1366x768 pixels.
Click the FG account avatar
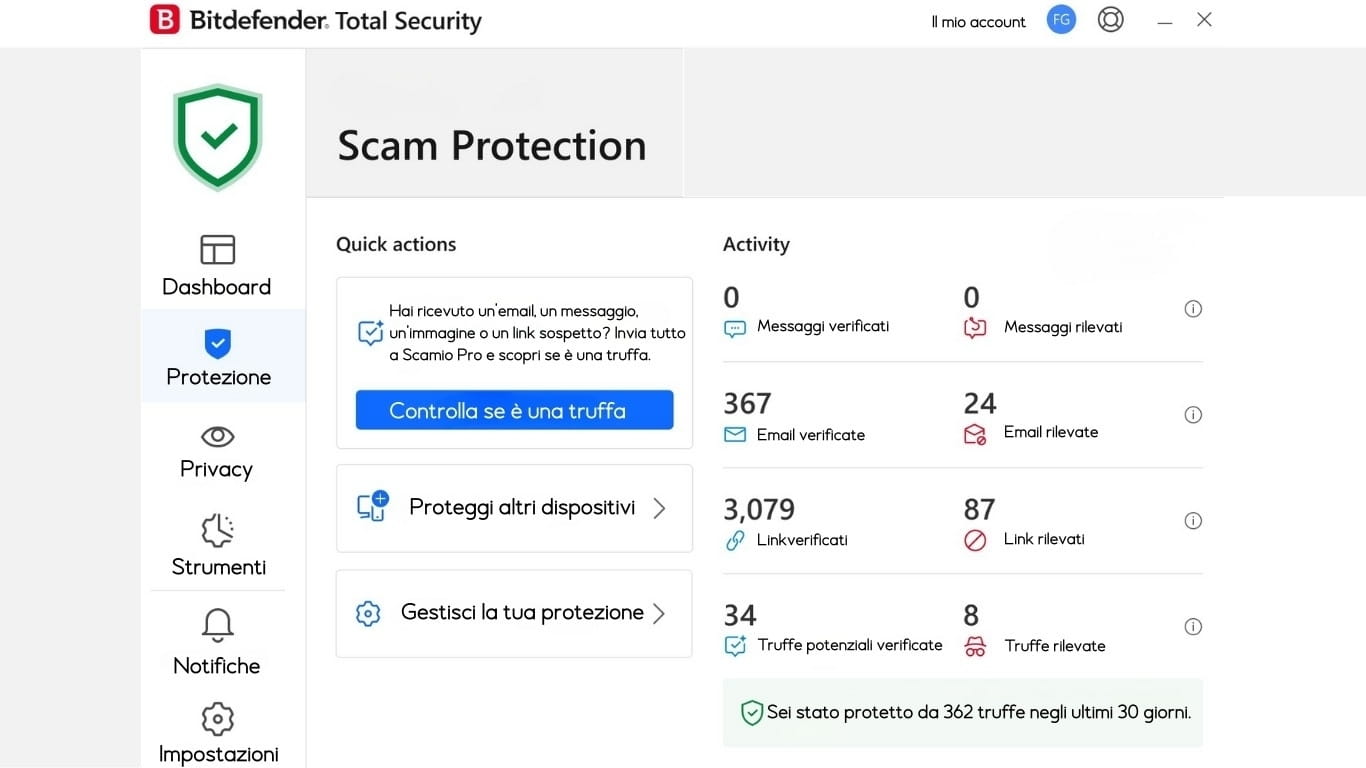click(x=1061, y=20)
